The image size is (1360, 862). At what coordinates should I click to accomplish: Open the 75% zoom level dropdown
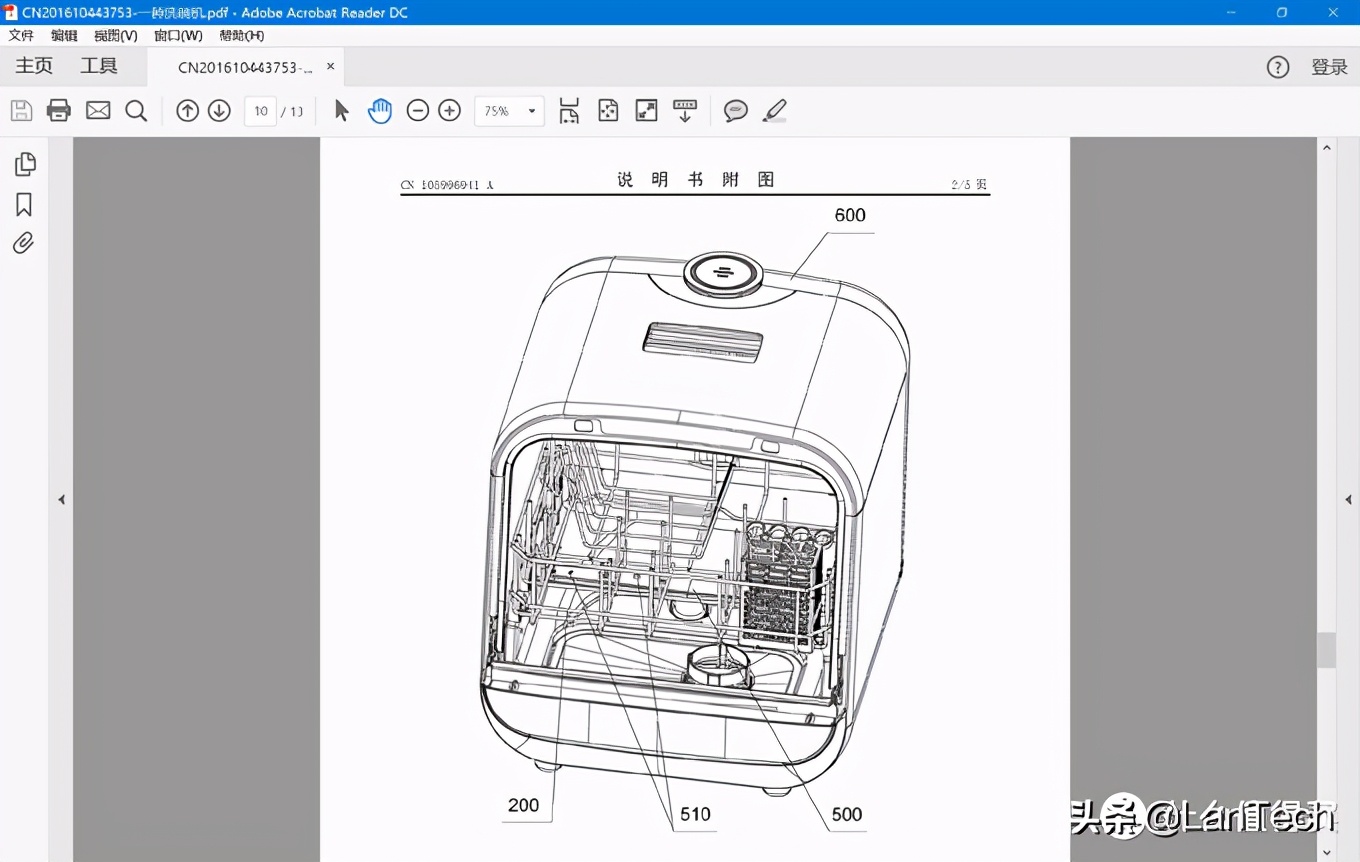tap(509, 111)
